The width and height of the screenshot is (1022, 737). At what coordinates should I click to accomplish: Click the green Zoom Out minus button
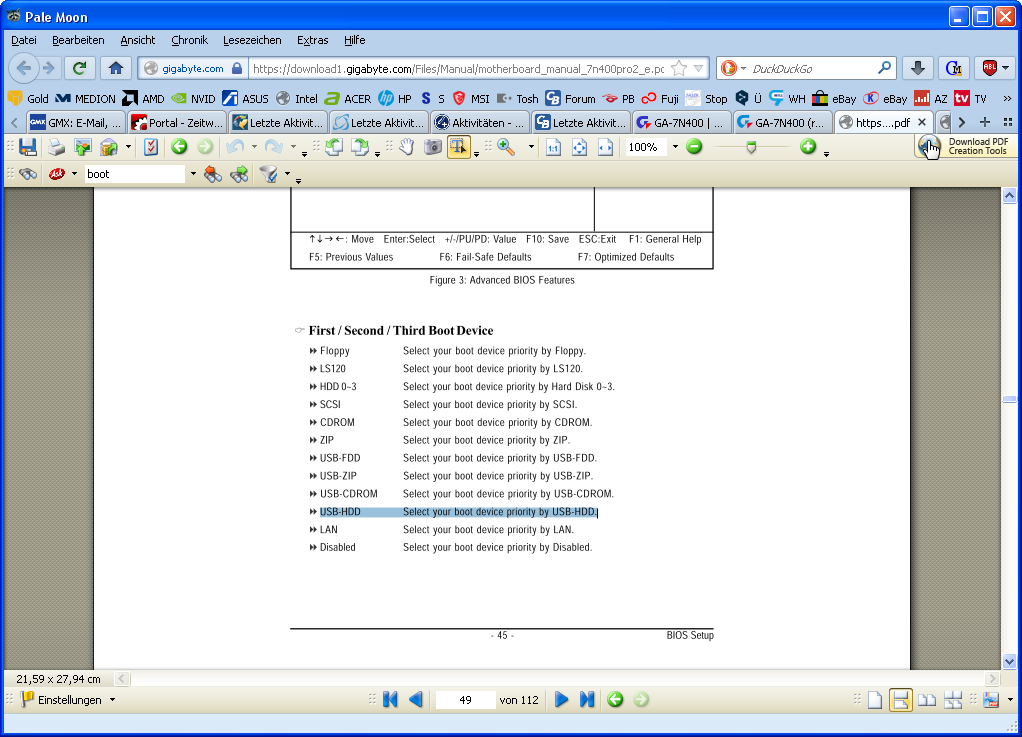click(694, 147)
